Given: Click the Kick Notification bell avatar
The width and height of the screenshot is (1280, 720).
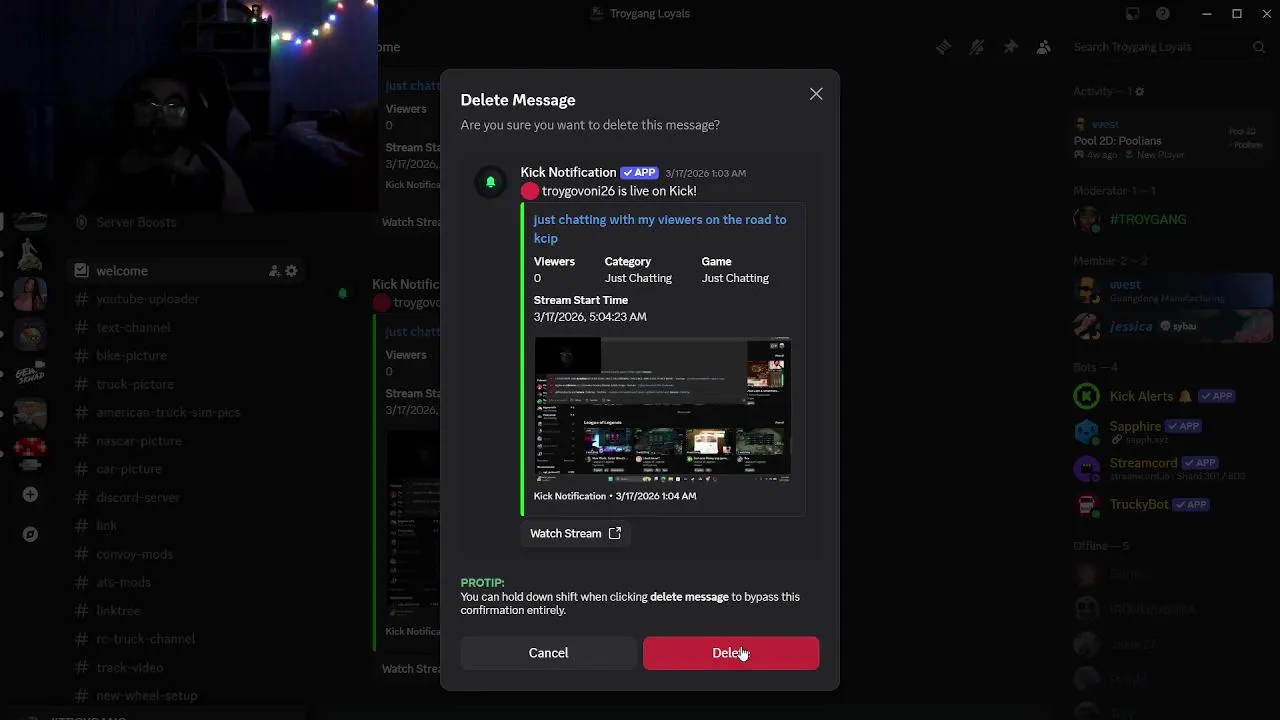Looking at the screenshot, I should [x=490, y=182].
